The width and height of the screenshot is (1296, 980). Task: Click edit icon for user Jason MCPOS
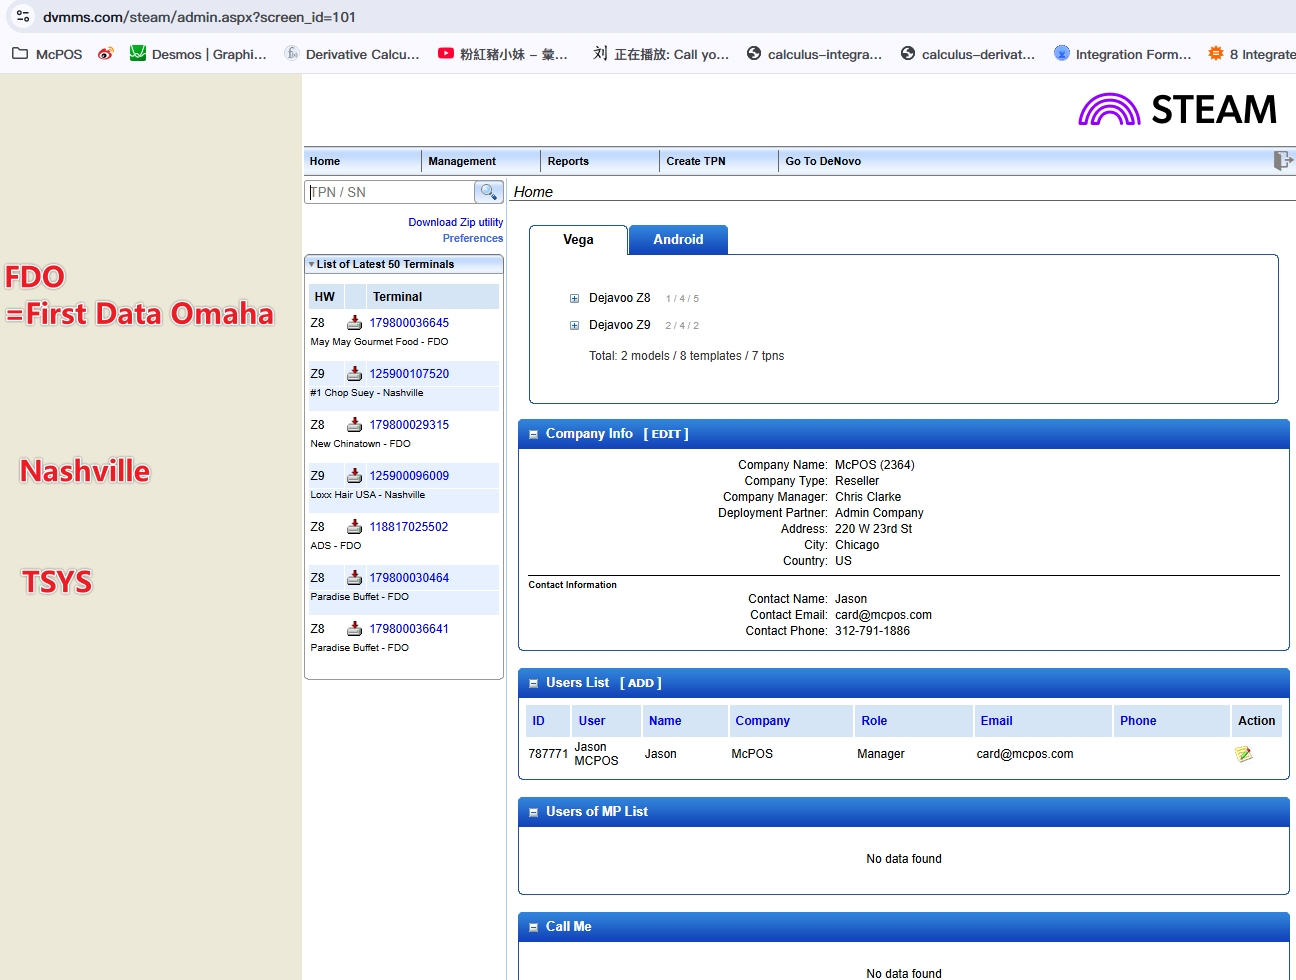pos(1243,754)
